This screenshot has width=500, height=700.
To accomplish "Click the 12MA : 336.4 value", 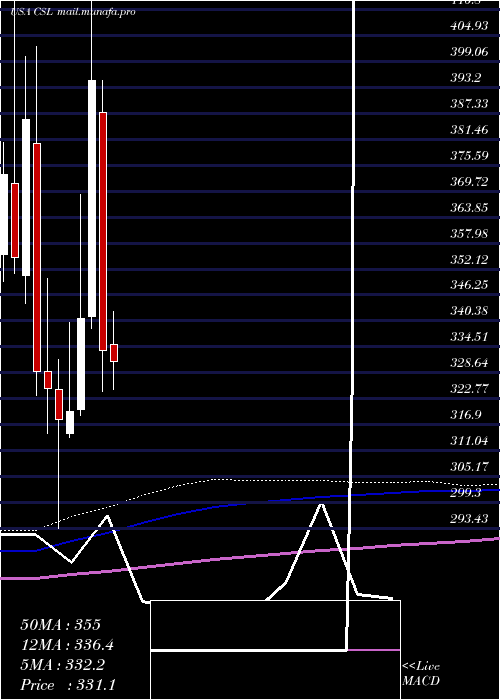I will point(67,645).
